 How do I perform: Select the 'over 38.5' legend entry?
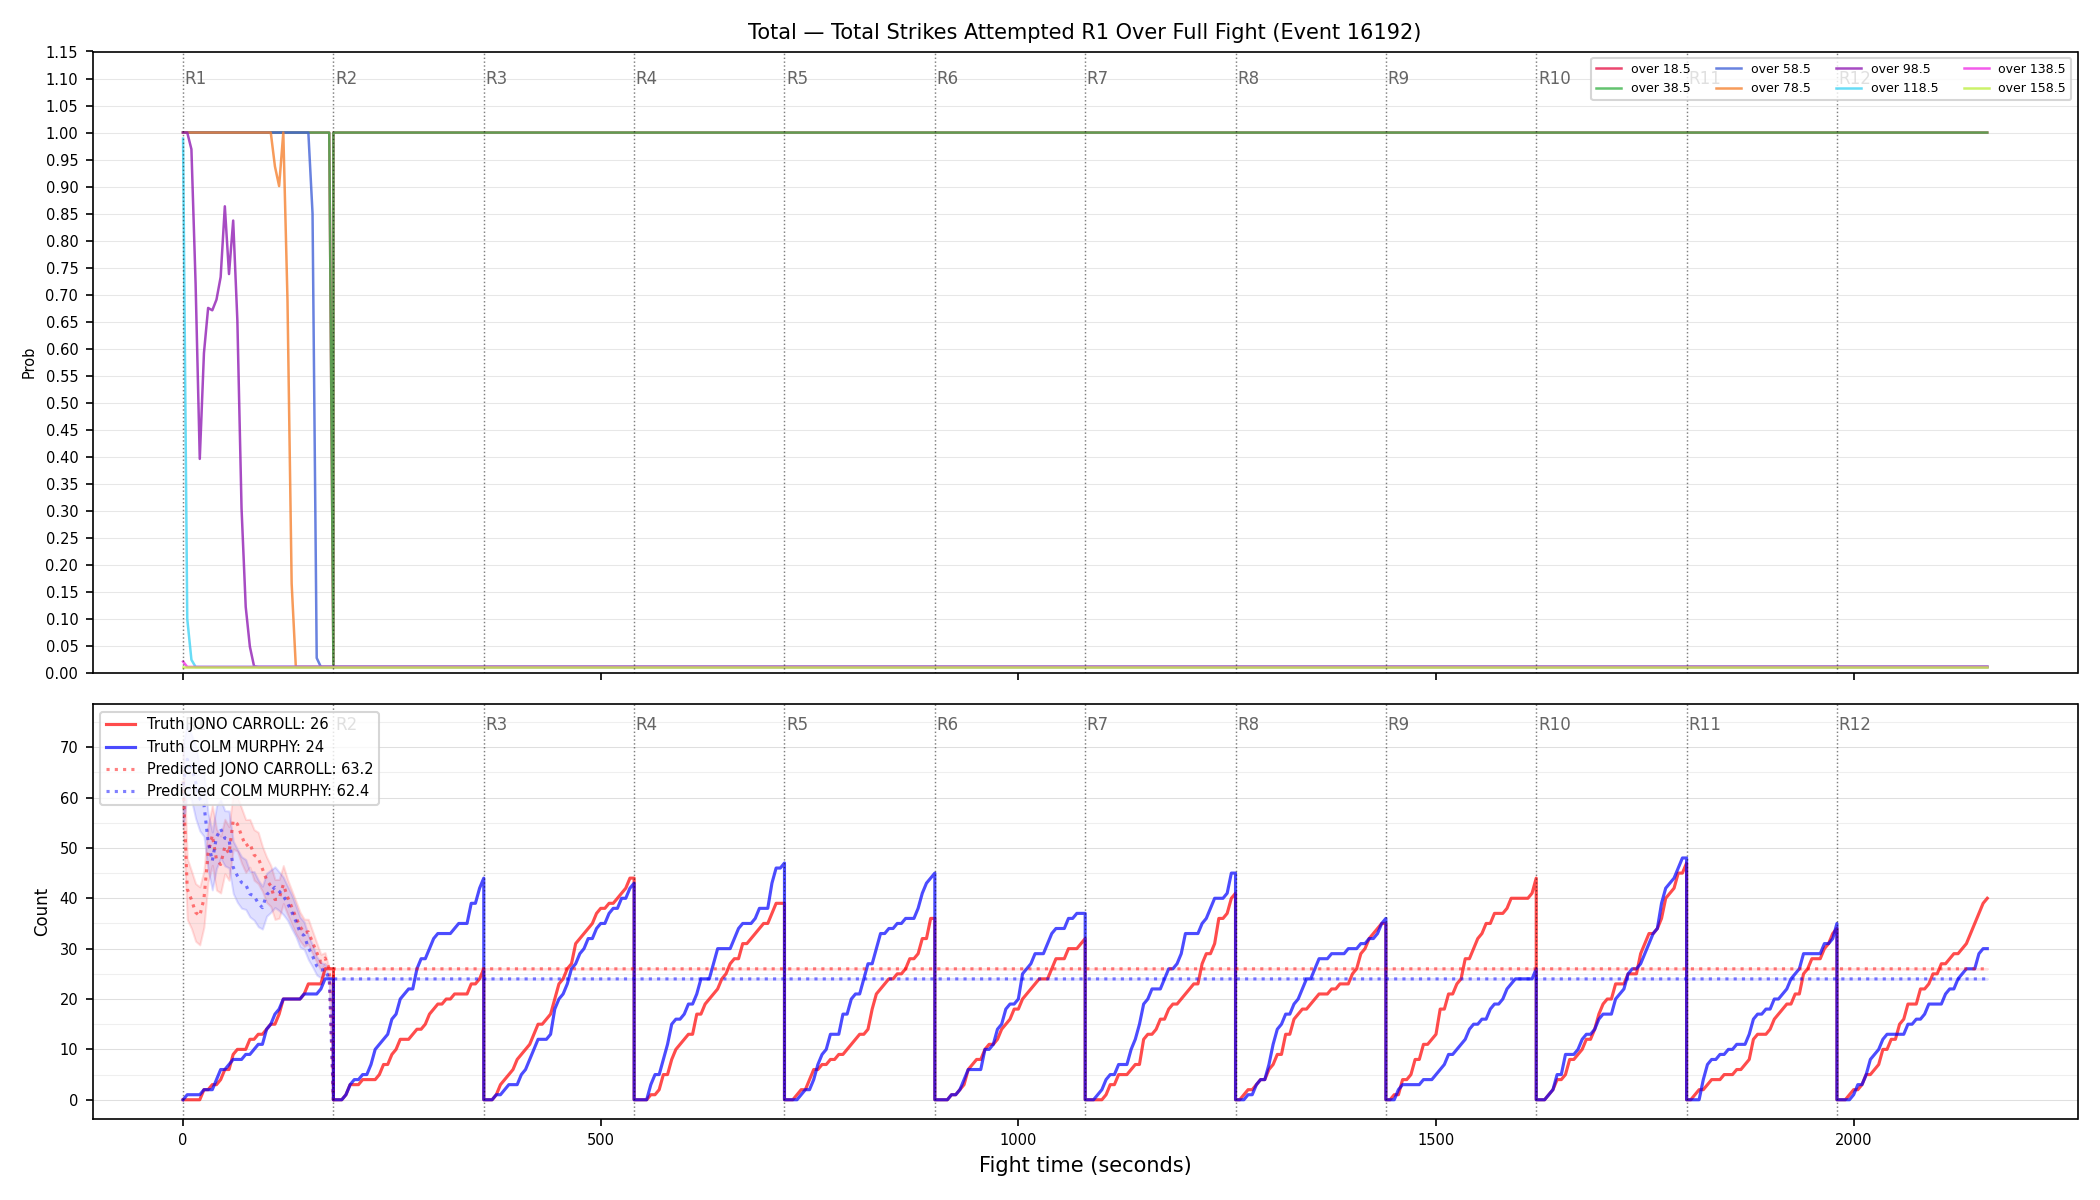1643,88
